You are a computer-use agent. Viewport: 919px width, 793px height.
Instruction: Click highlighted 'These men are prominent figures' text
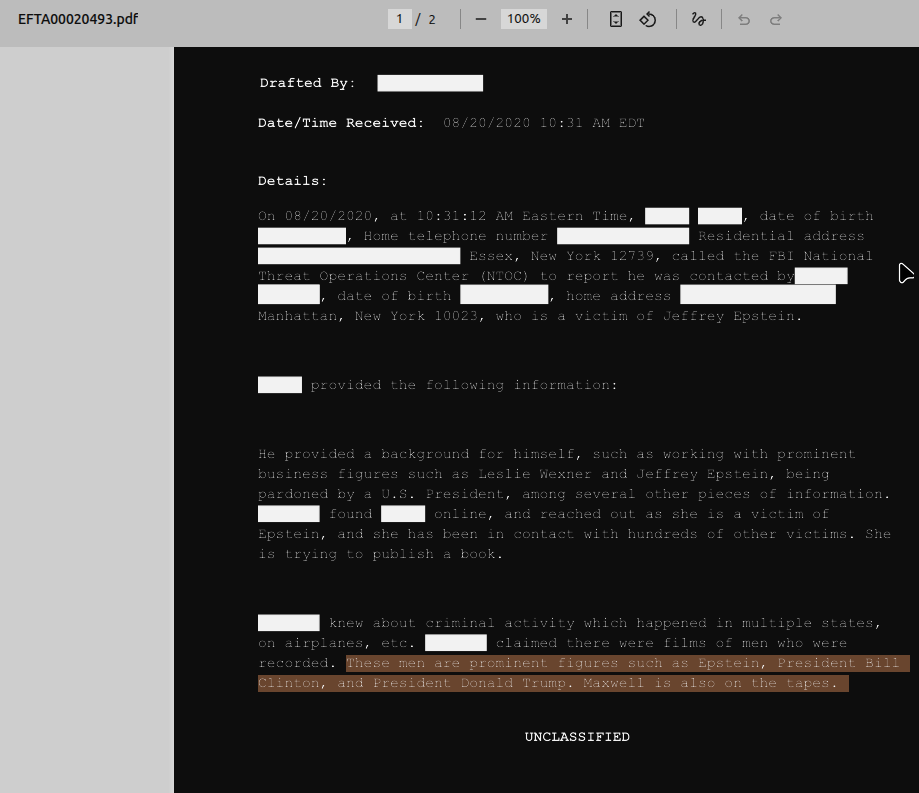pyautogui.click(x=482, y=663)
